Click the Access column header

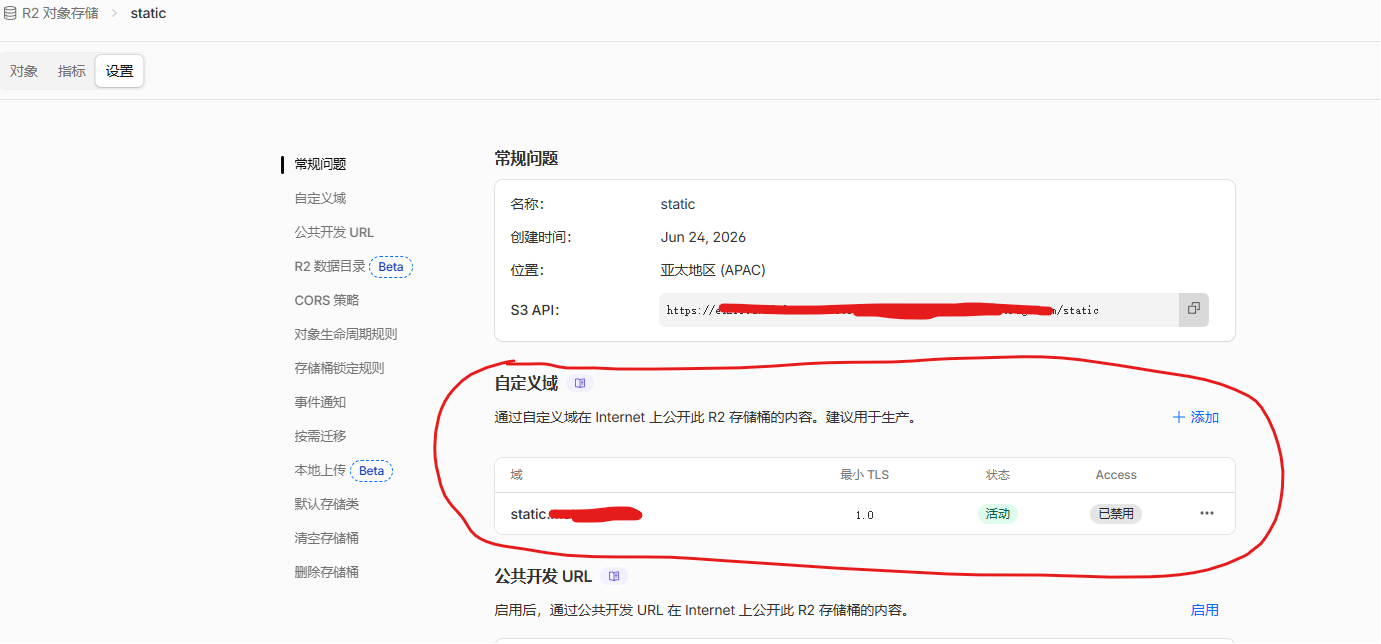(1116, 475)
